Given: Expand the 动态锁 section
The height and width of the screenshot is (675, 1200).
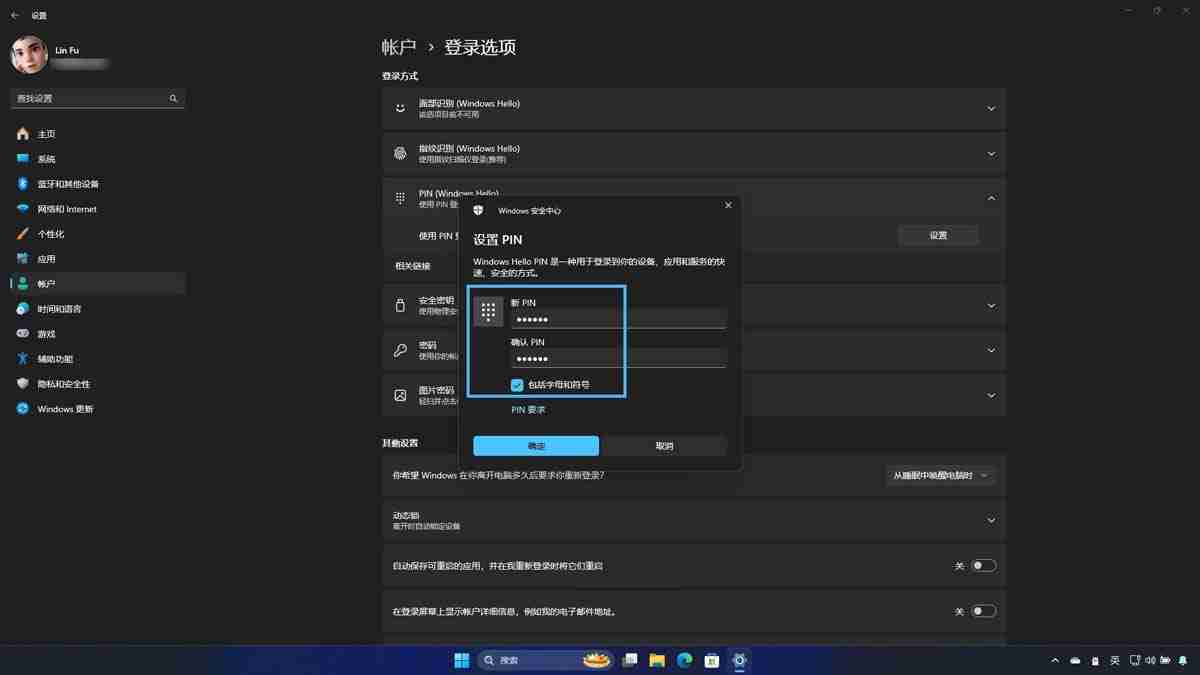Looking at the screenshot, I should pyautogui.click(x=990, y=520).
